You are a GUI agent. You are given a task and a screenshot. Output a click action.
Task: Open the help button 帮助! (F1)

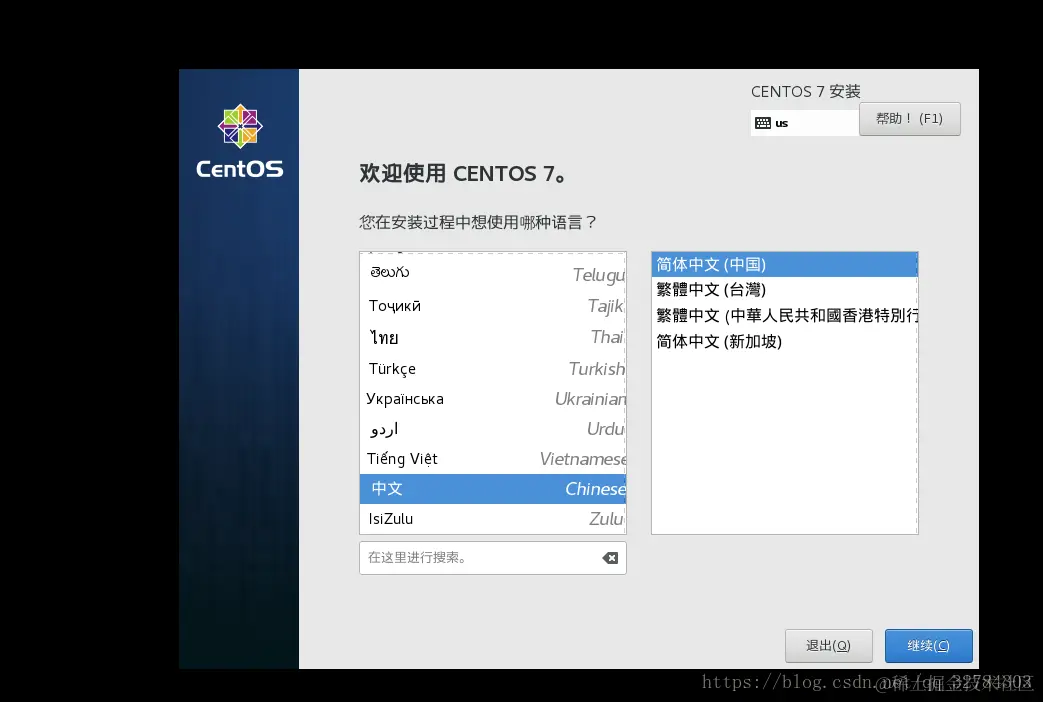point(909,119)
